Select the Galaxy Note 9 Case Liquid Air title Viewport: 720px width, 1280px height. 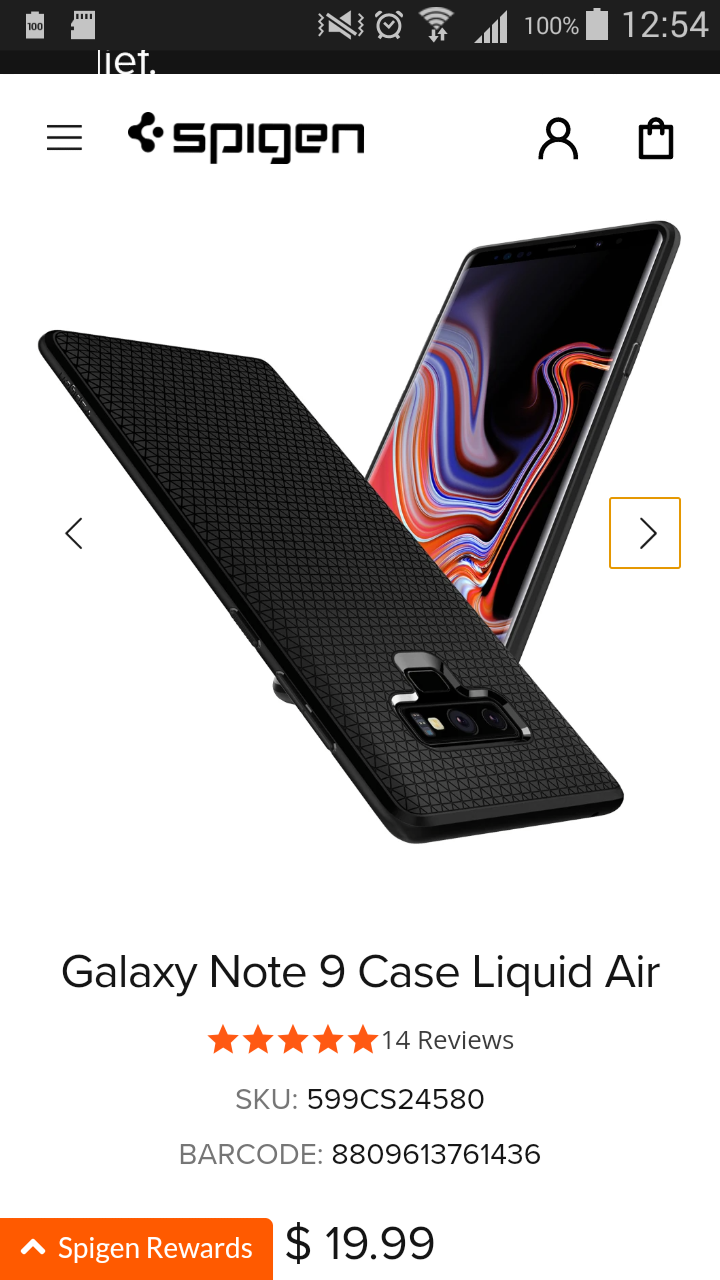point(360,972)
